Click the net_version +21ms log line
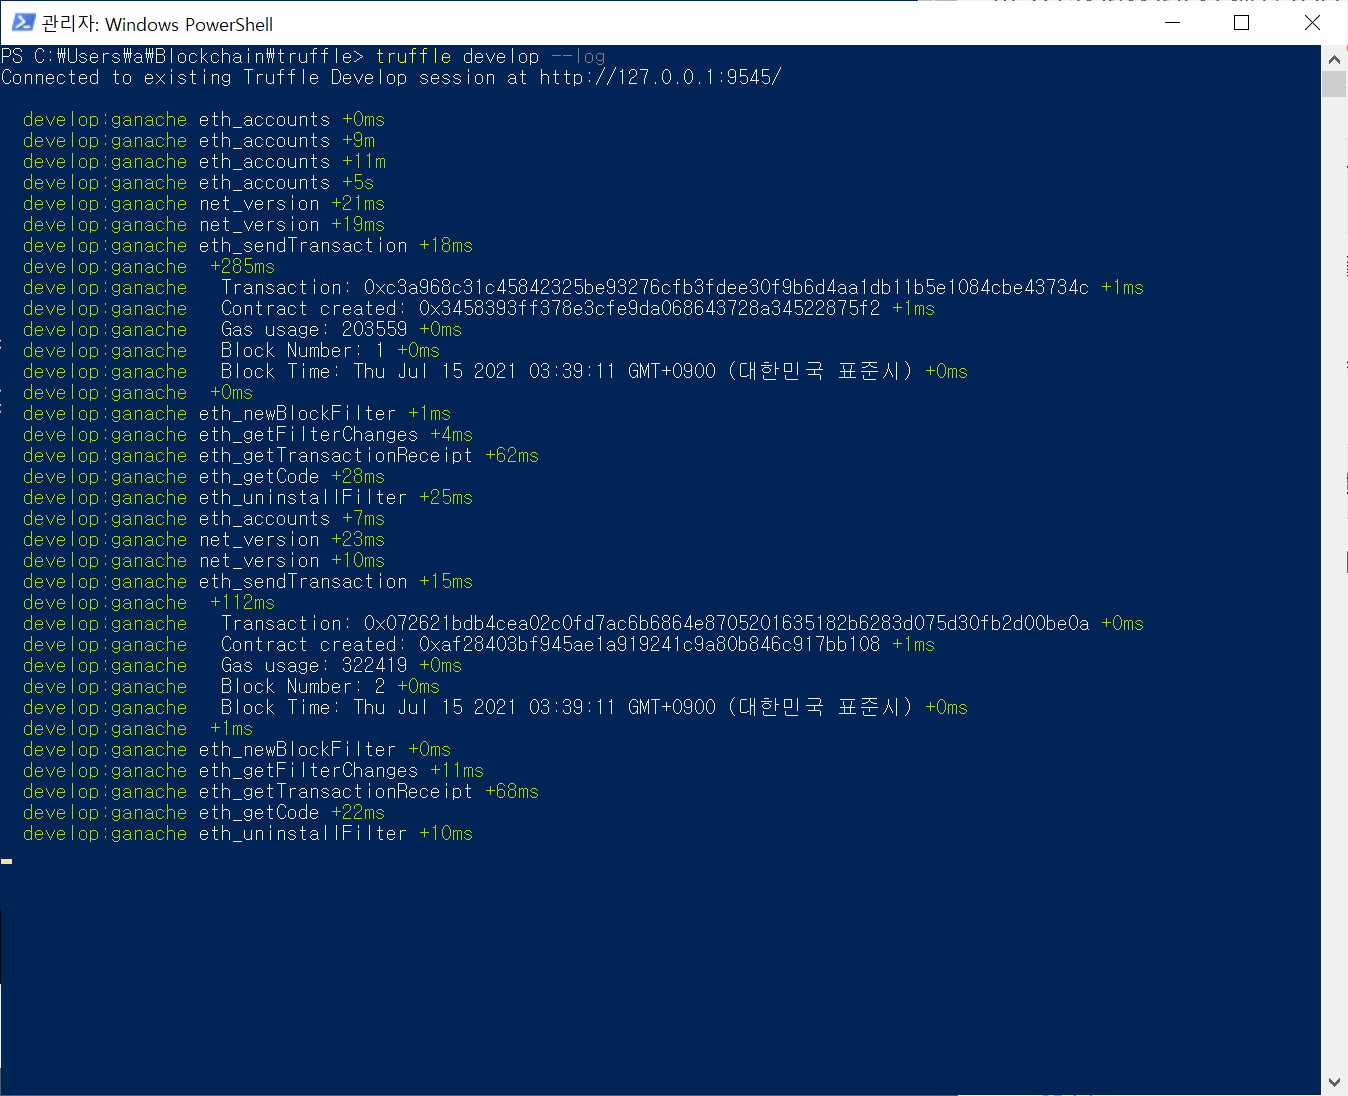The image size is (1348, 1096). pos(204,203)
